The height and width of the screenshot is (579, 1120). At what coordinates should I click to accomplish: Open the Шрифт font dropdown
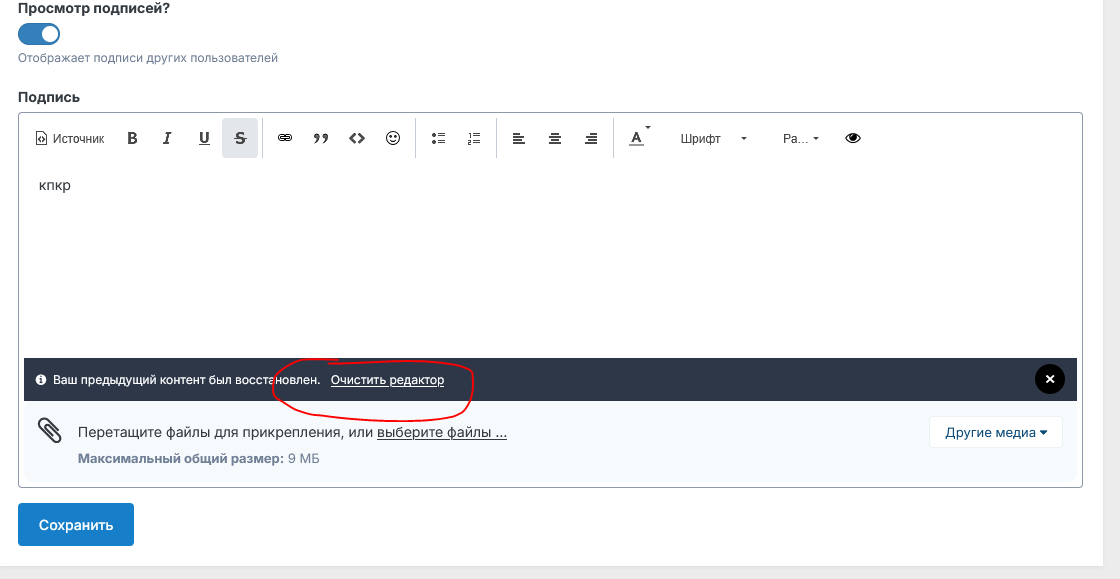tap(713, 139)
